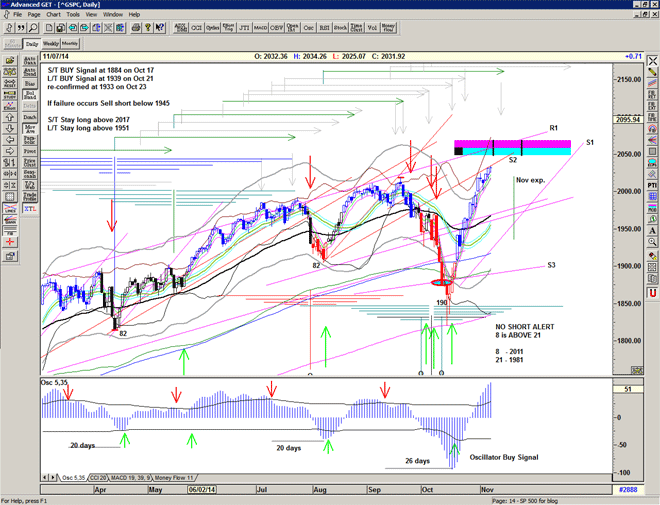This screenshot has width=660, height=505.
Task: Switch chart to Weekly timeframe
Action: tap(50, 44)
